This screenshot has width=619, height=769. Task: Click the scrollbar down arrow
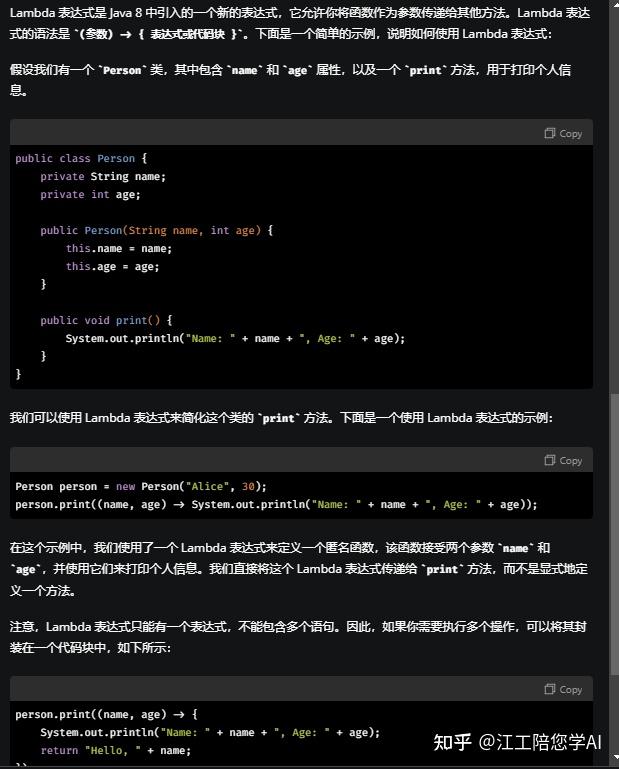(614, 758)
